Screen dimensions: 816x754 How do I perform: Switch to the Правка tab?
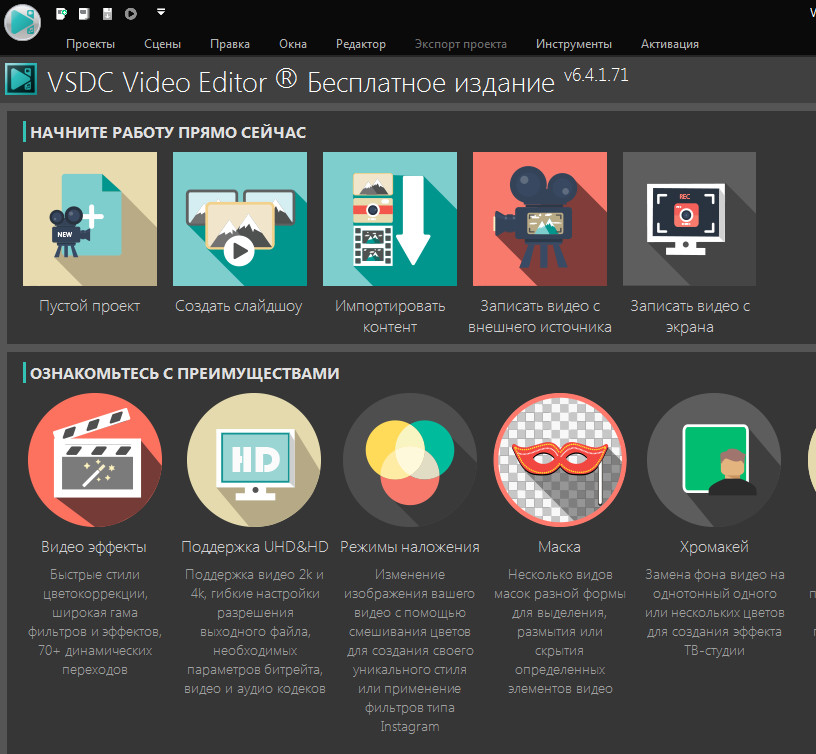click(230, 44)
